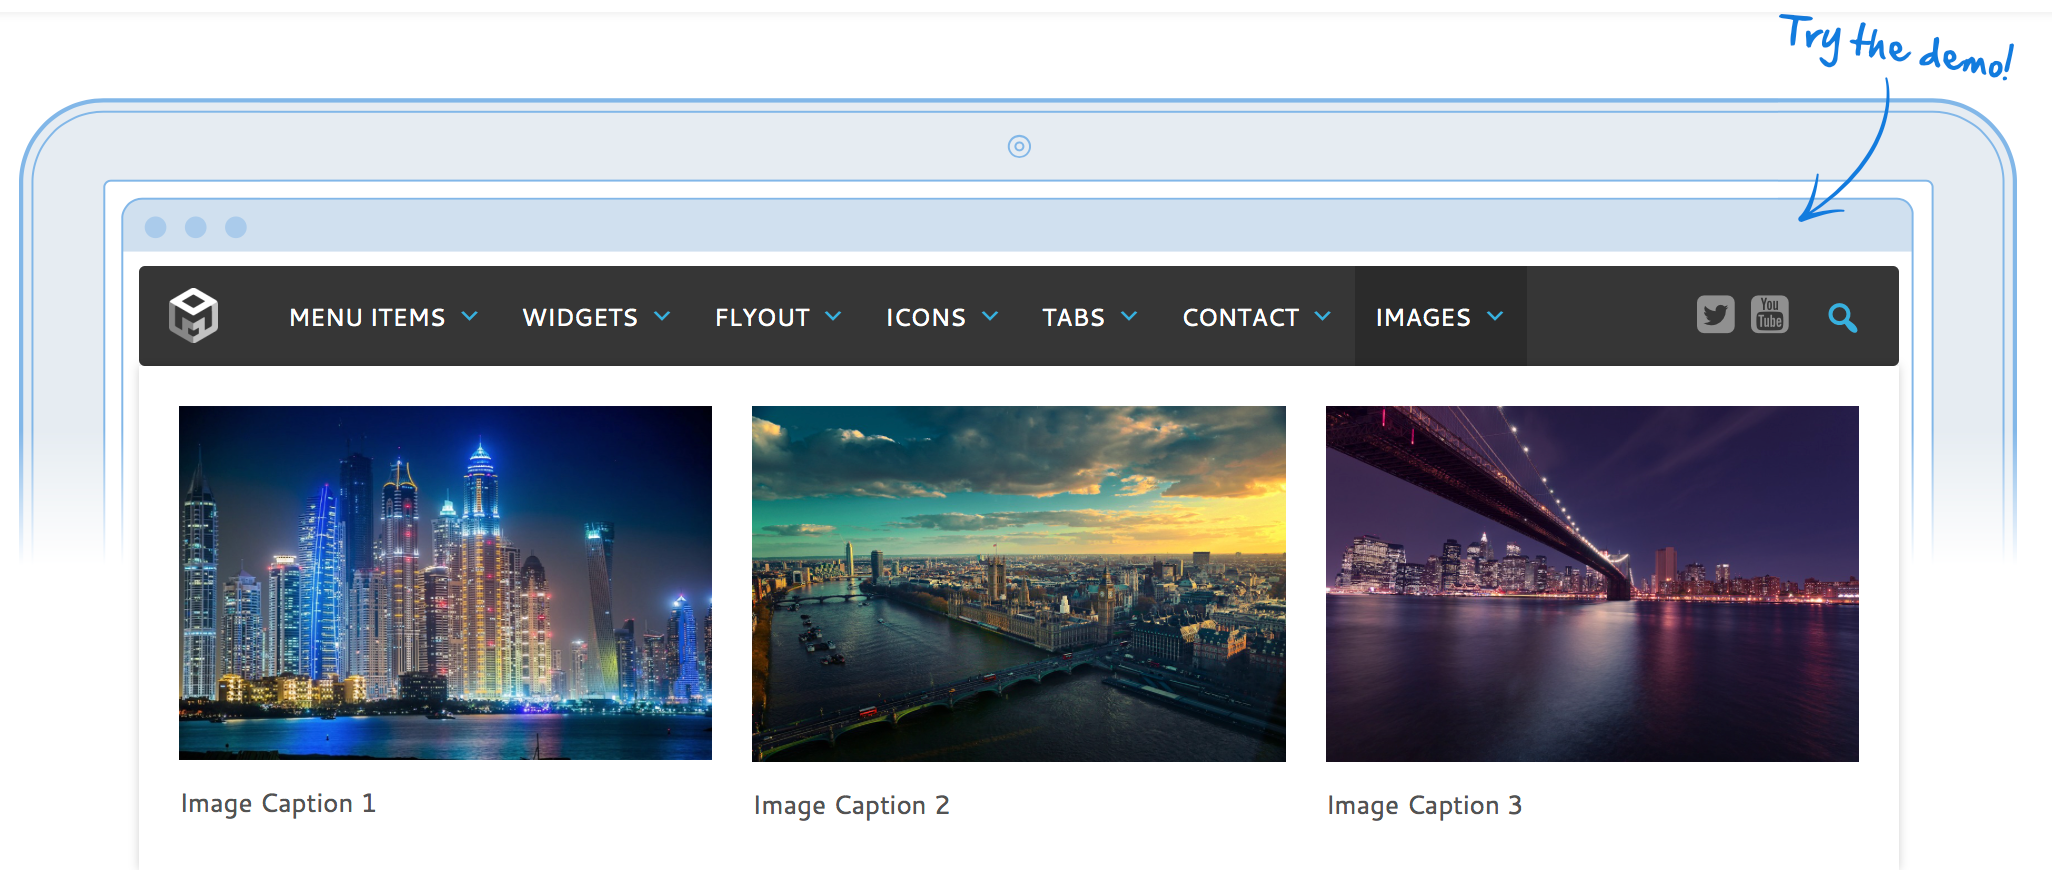
Task: Open the Contact menu item
Action: tap(1240, 317)
